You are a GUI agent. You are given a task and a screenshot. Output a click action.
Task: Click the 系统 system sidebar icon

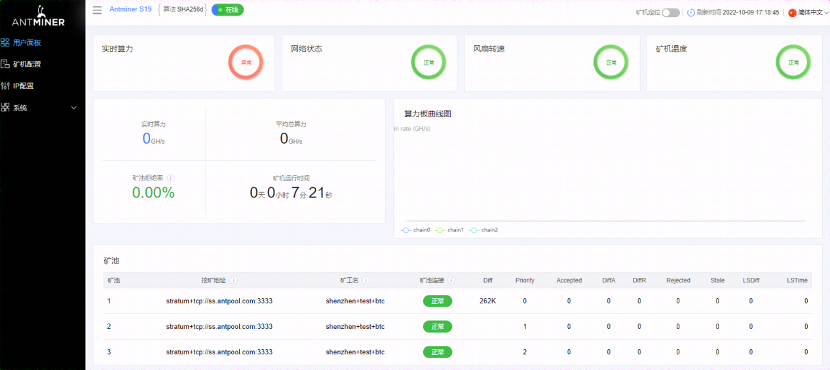[x=5, y=107]
